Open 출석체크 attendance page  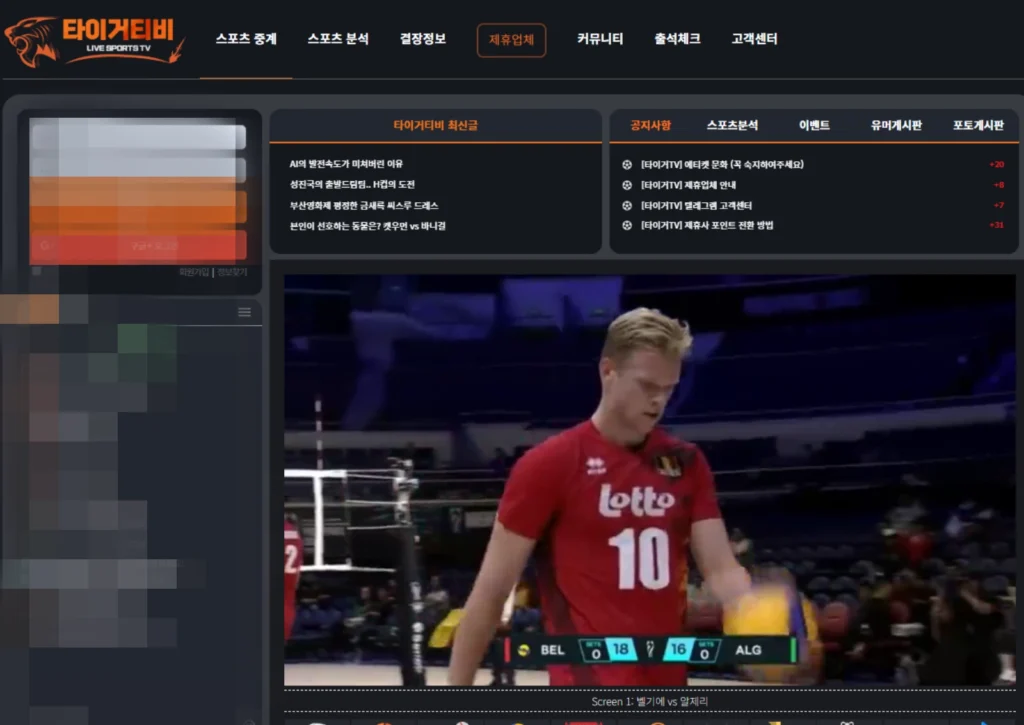point(677,39)
